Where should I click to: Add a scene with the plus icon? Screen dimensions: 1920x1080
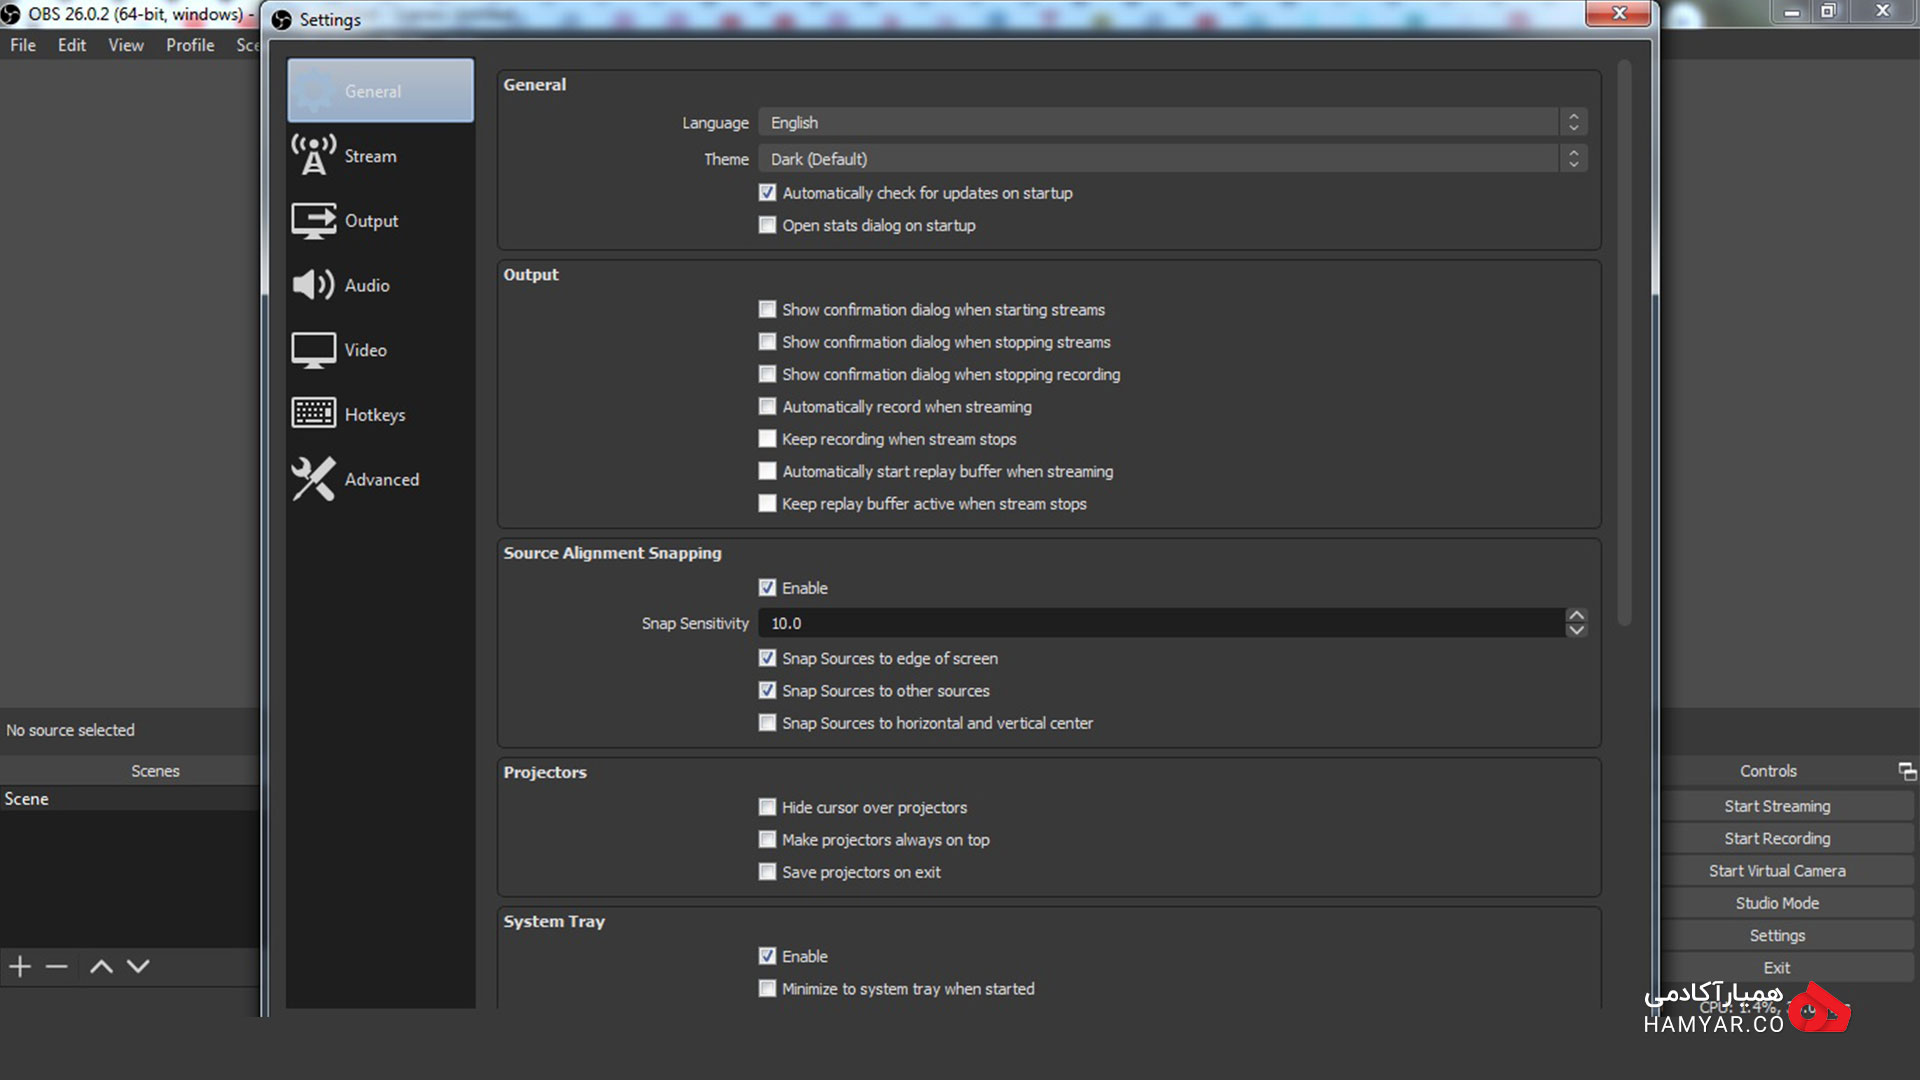pyautogui.click(x=20, y=966)
